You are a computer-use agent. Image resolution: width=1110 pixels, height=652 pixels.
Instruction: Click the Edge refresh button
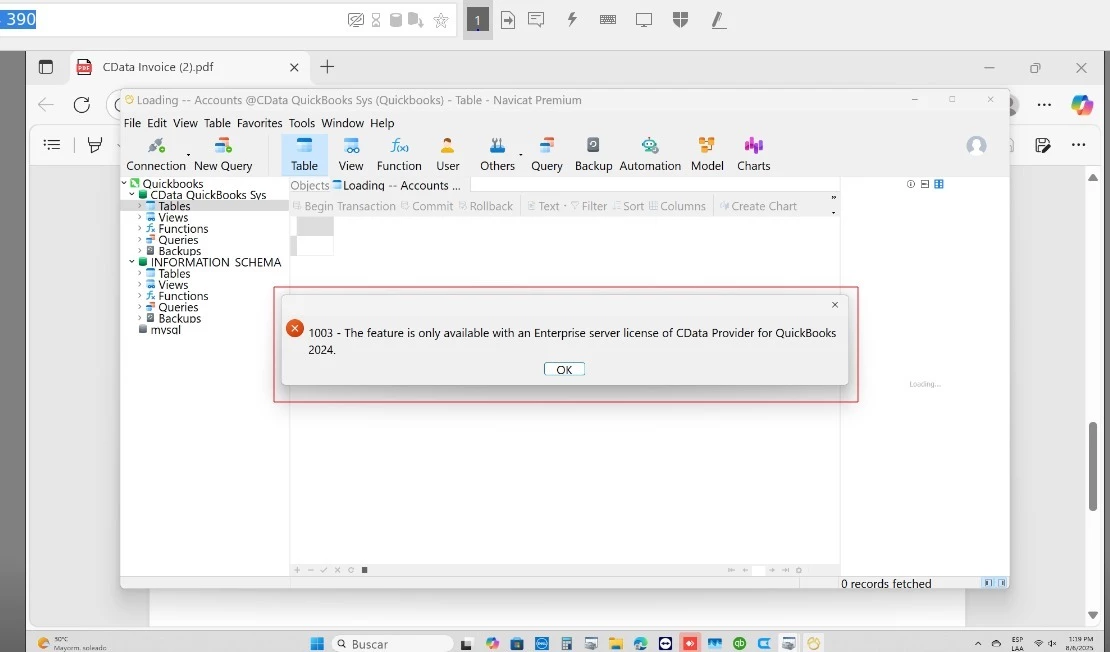82,105
